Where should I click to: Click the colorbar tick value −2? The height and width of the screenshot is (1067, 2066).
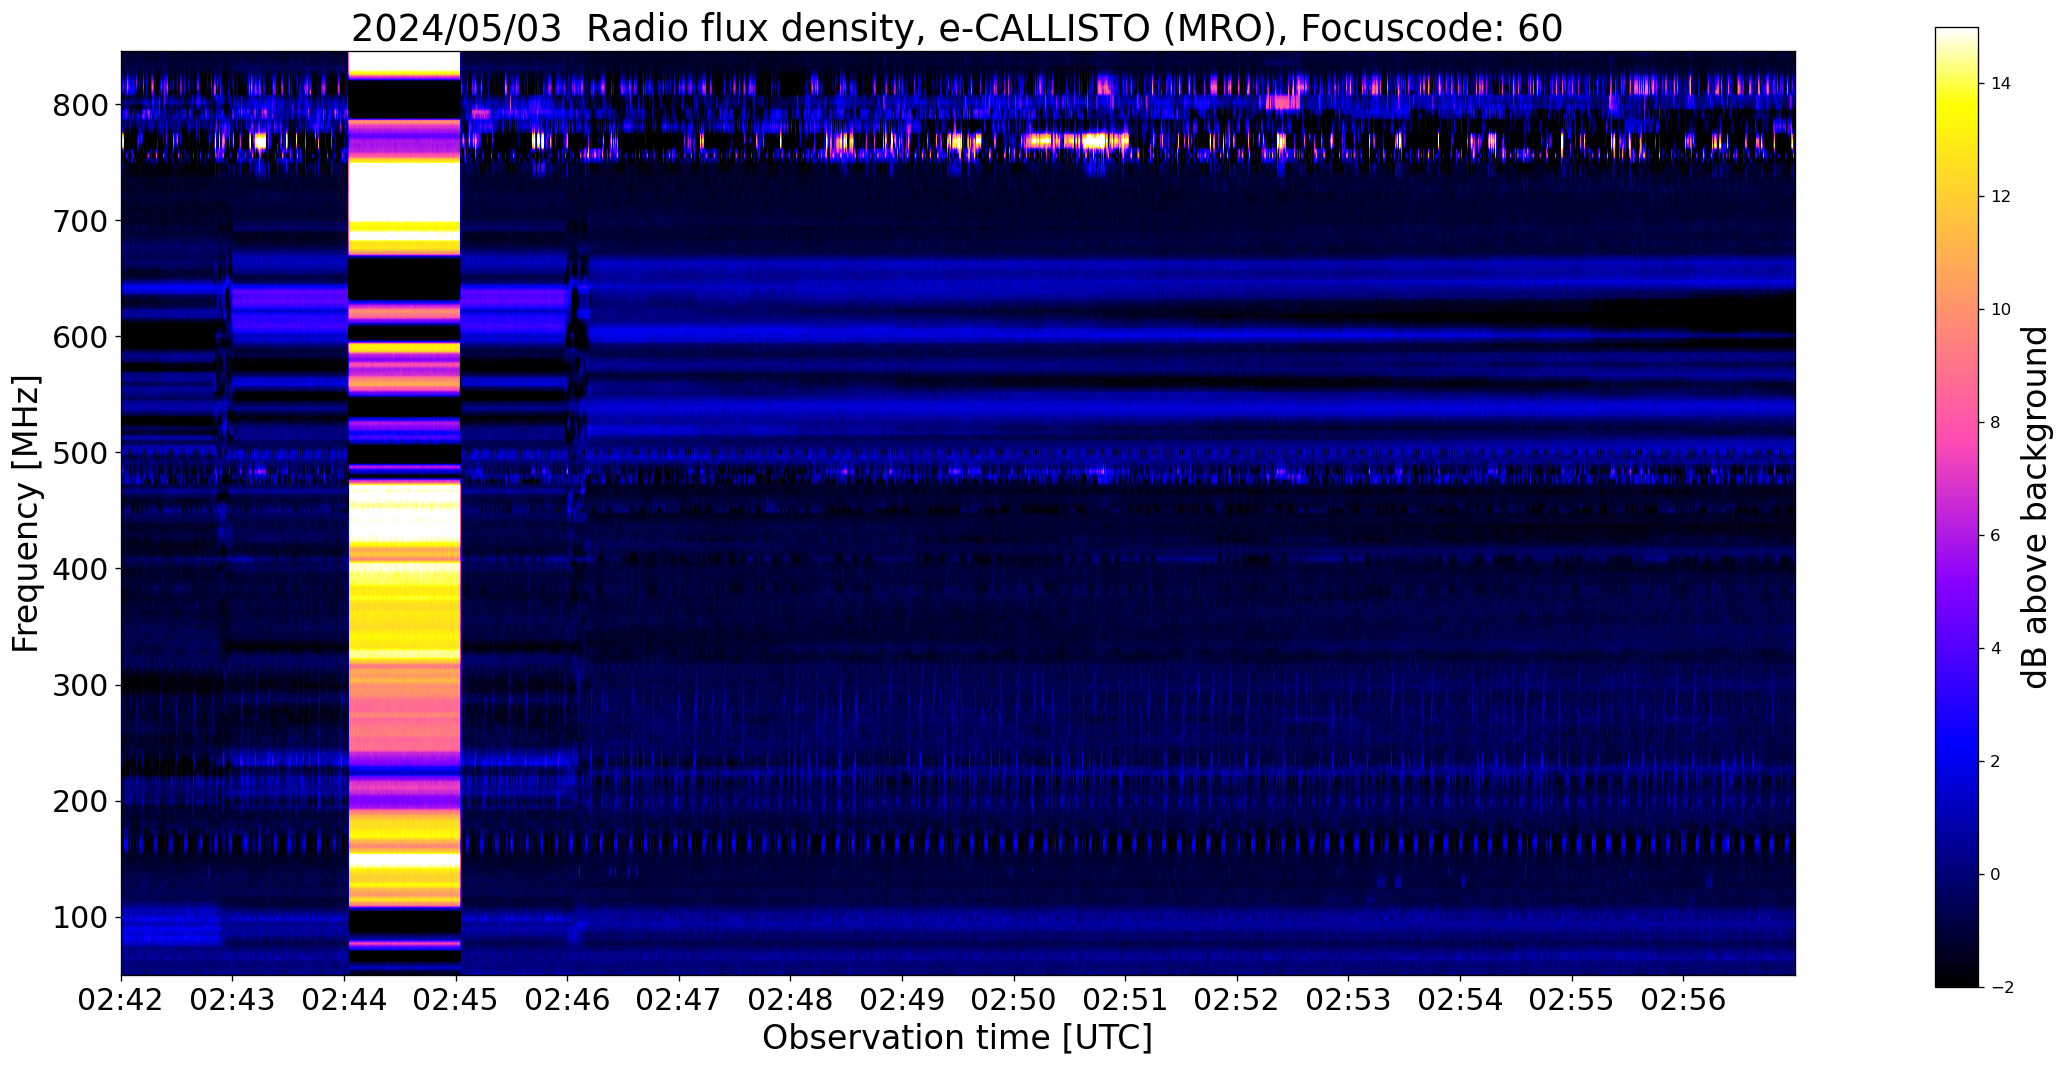pos(2000,988)
